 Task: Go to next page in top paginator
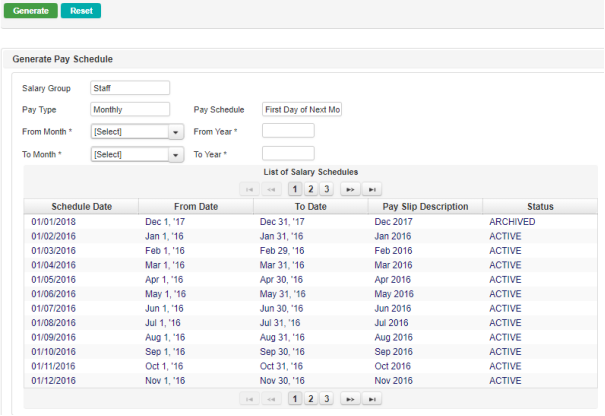click(x=349, y=188)
